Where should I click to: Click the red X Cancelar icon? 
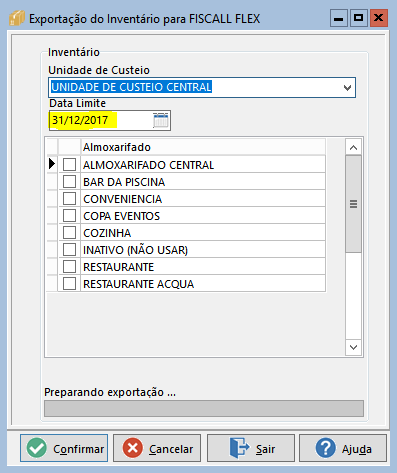[133, 448]
